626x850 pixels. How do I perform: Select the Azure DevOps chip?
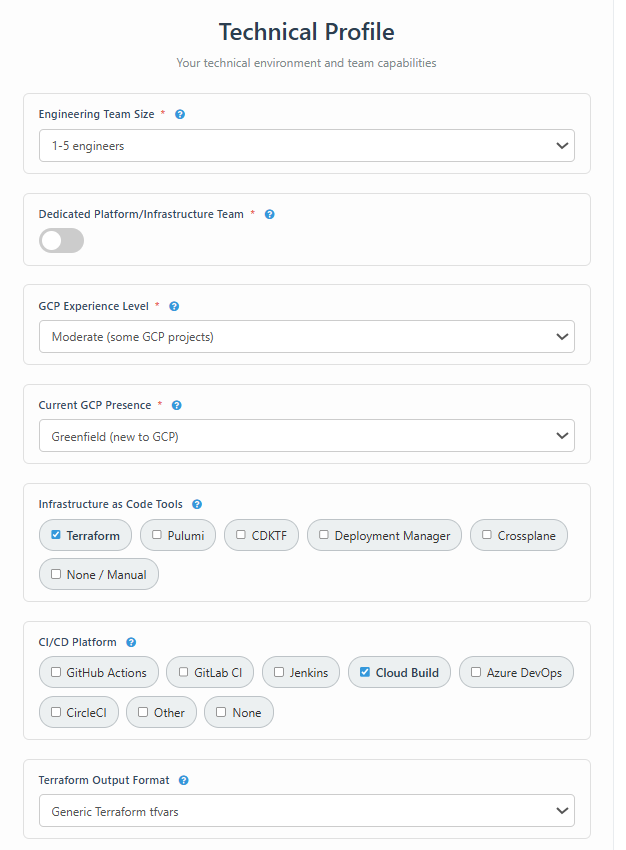[516, 673]
